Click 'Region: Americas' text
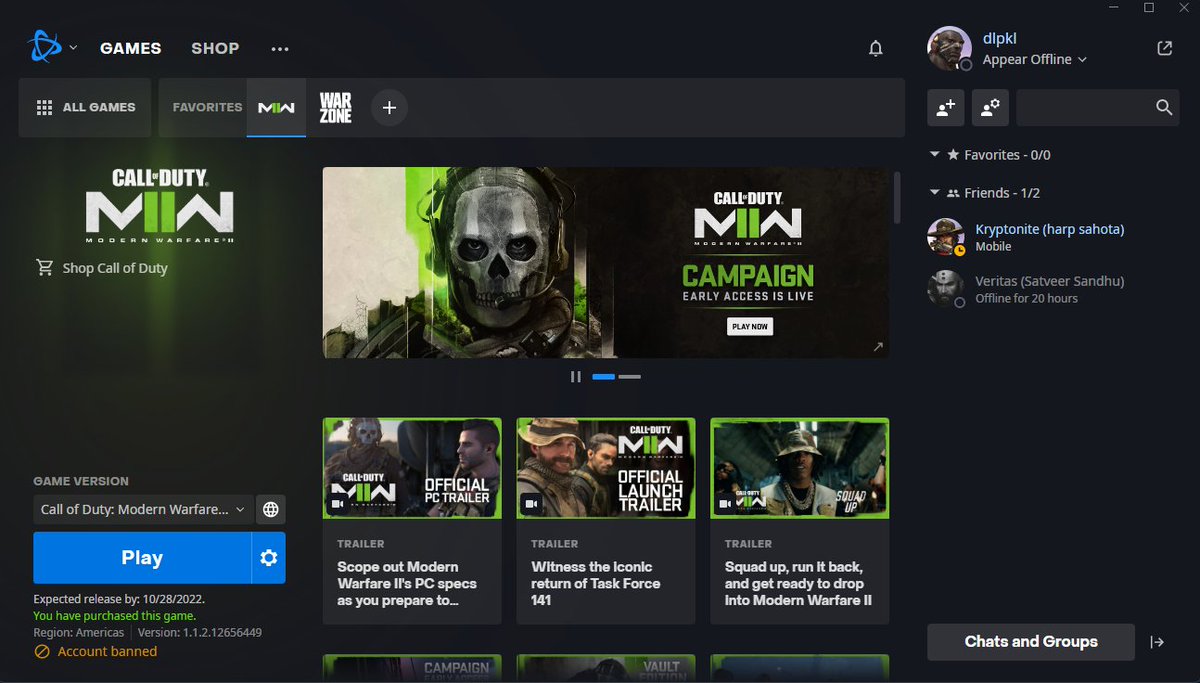 (x=79, y=632)
